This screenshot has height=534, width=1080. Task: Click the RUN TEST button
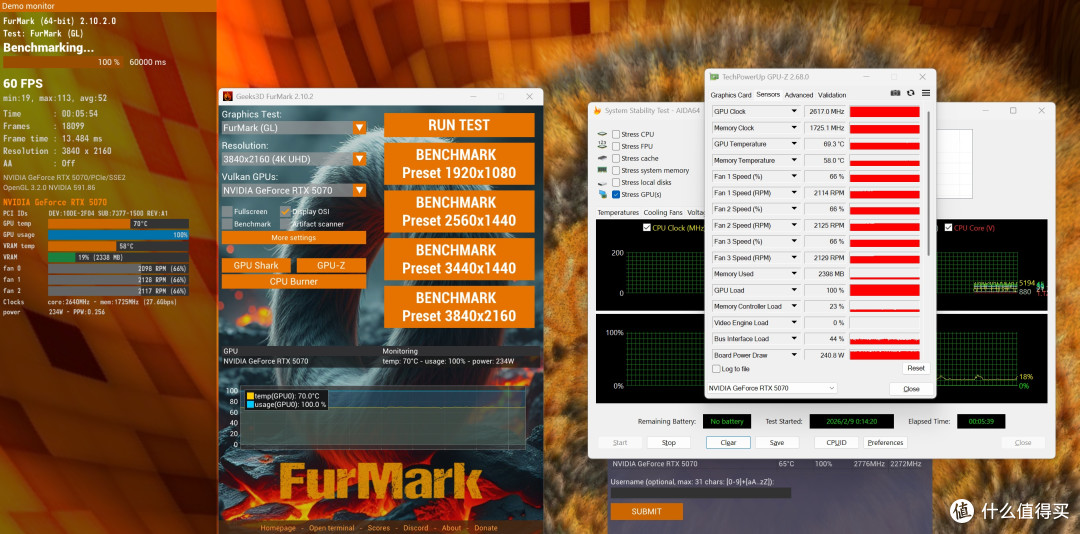[x=459, y=125]
